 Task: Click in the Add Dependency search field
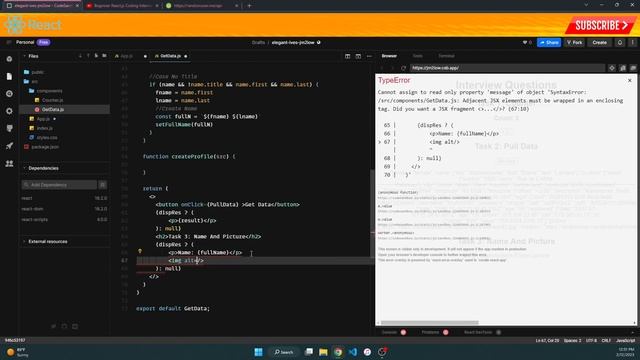(59, 185)
